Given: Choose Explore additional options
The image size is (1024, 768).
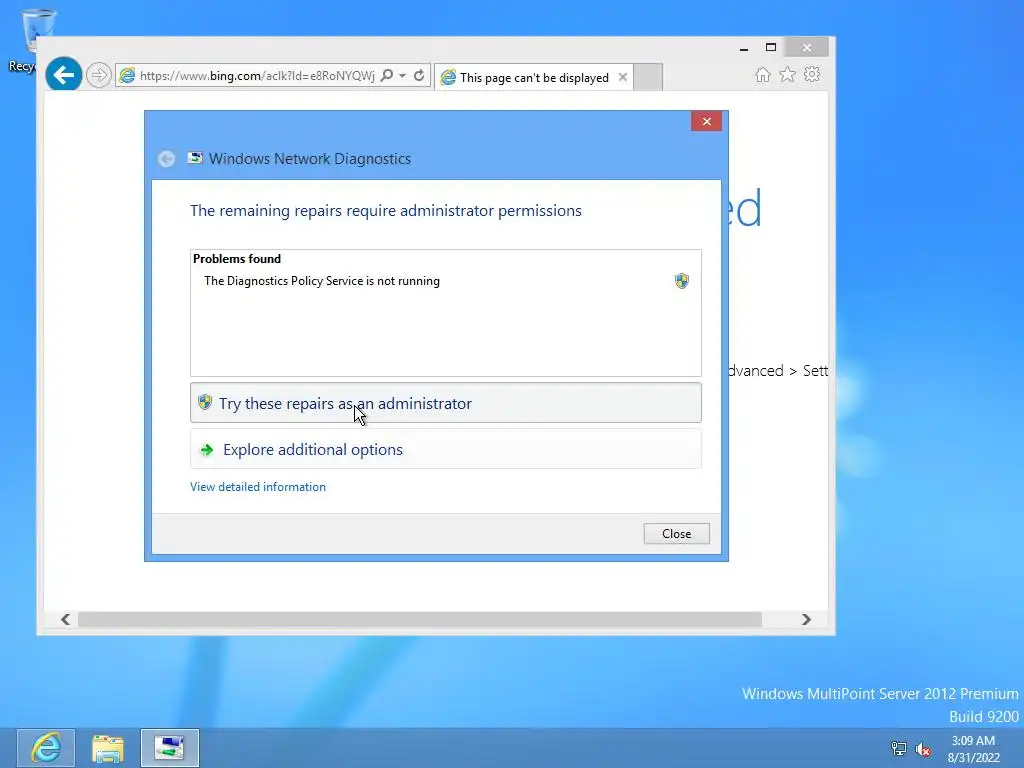Looking at the screenshot, I should [x=445, y=449].
